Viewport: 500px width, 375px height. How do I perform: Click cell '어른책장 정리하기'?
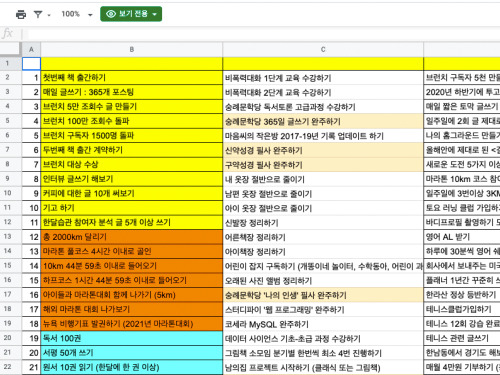point(323,237)
